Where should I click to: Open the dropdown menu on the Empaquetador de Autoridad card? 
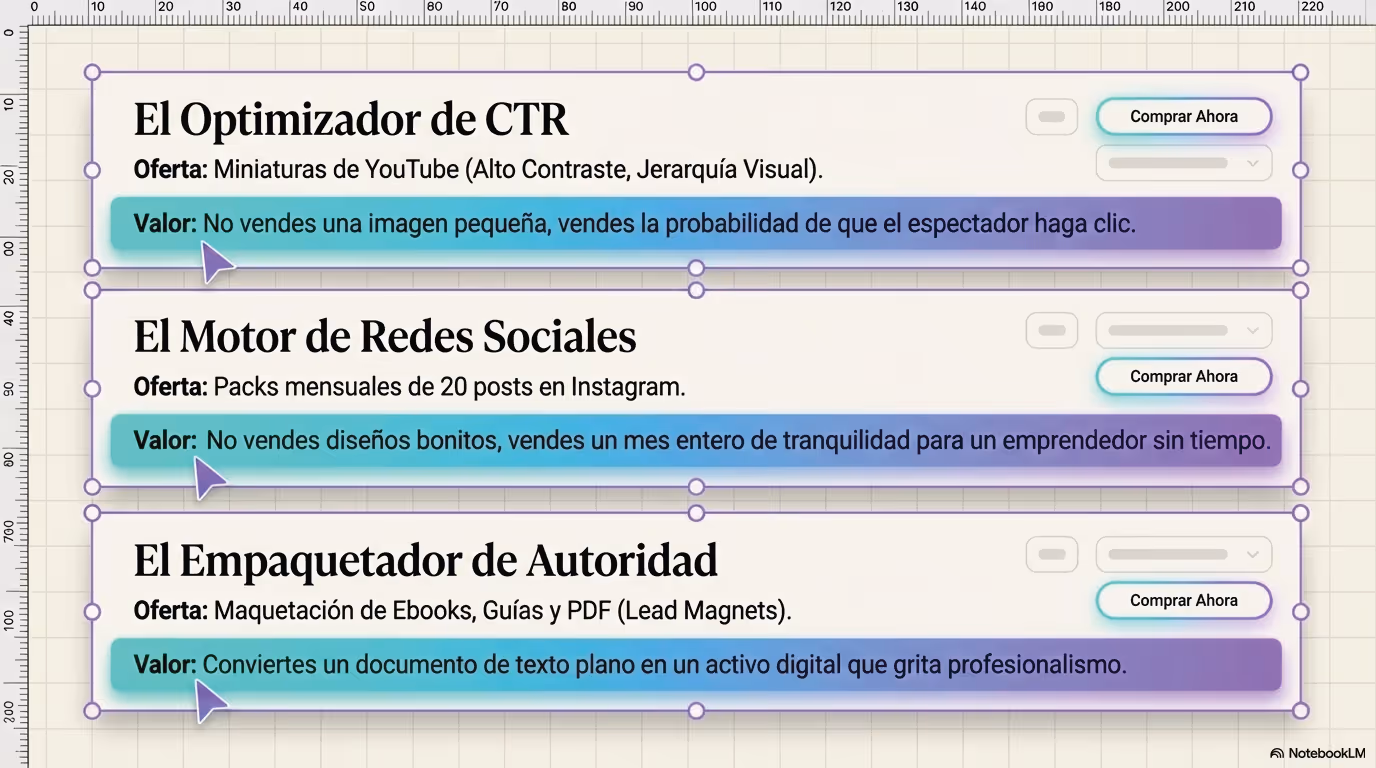coord(1184,554)
